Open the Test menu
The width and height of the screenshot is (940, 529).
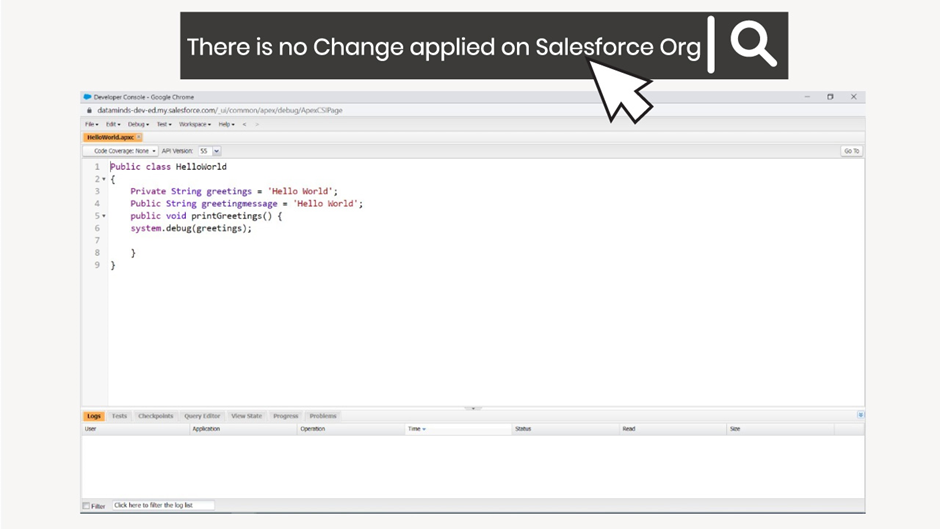pos(164,124)
